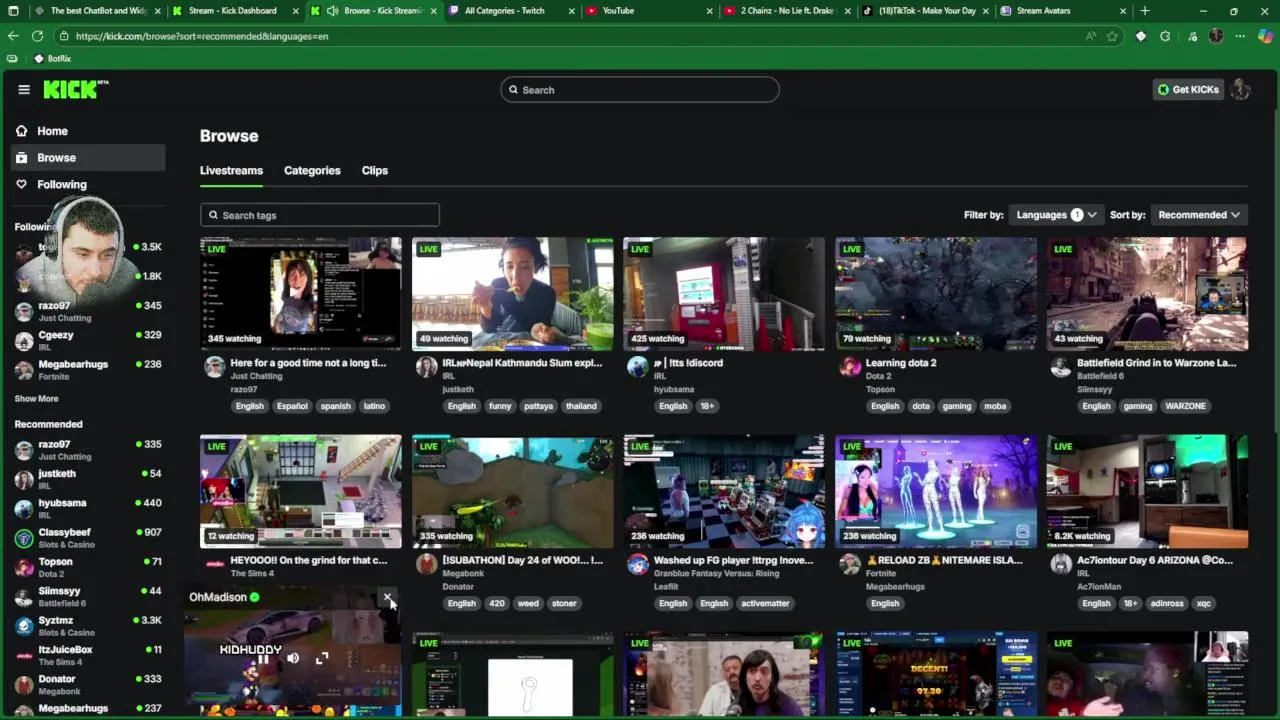Click the adinross tag

tap(1166, 603)
